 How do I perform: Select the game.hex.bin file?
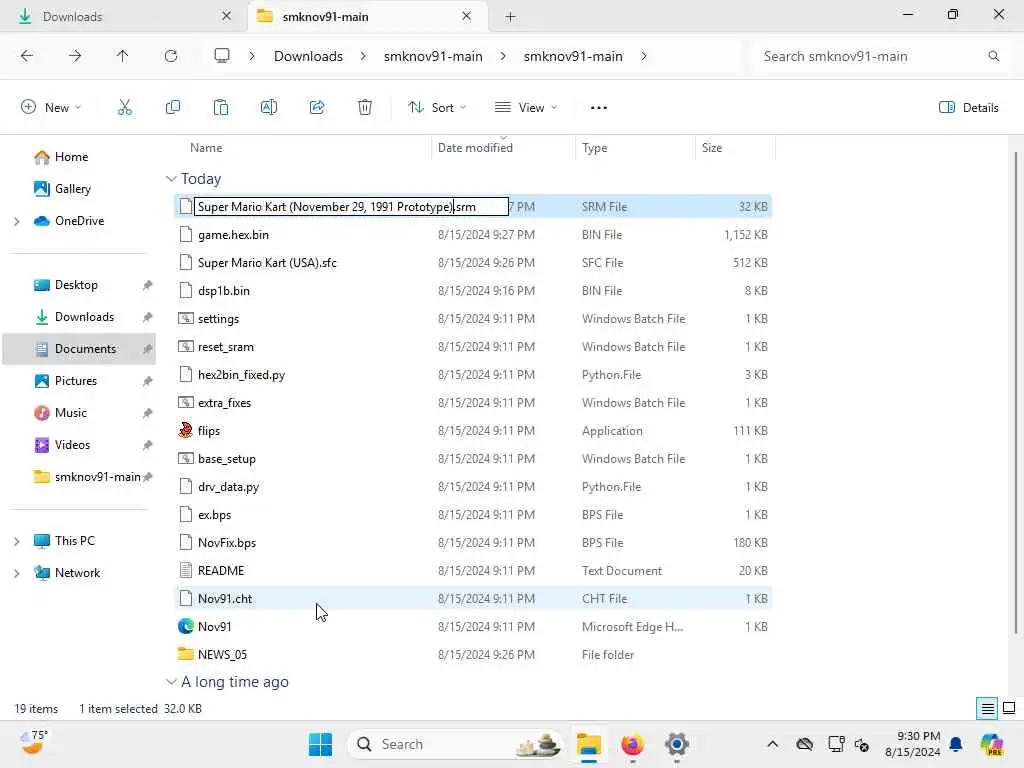pos(233,235)
